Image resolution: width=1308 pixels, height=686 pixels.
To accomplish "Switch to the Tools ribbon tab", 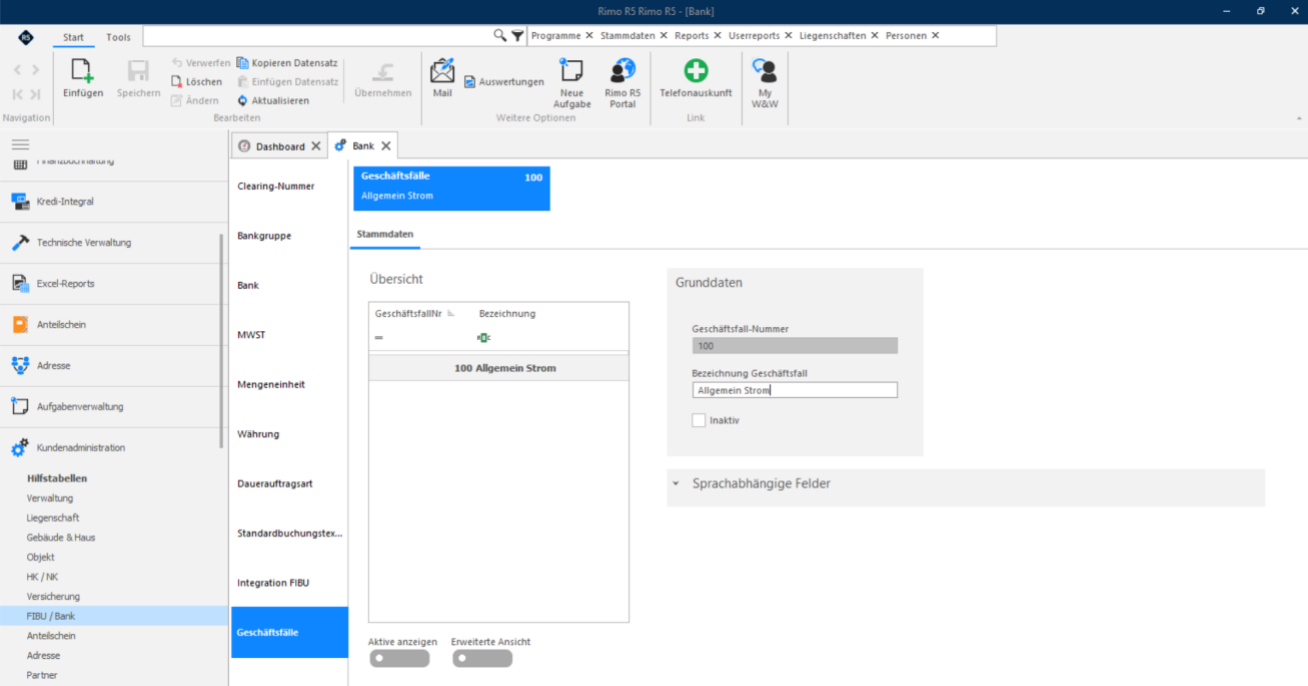I will [118, 37].
